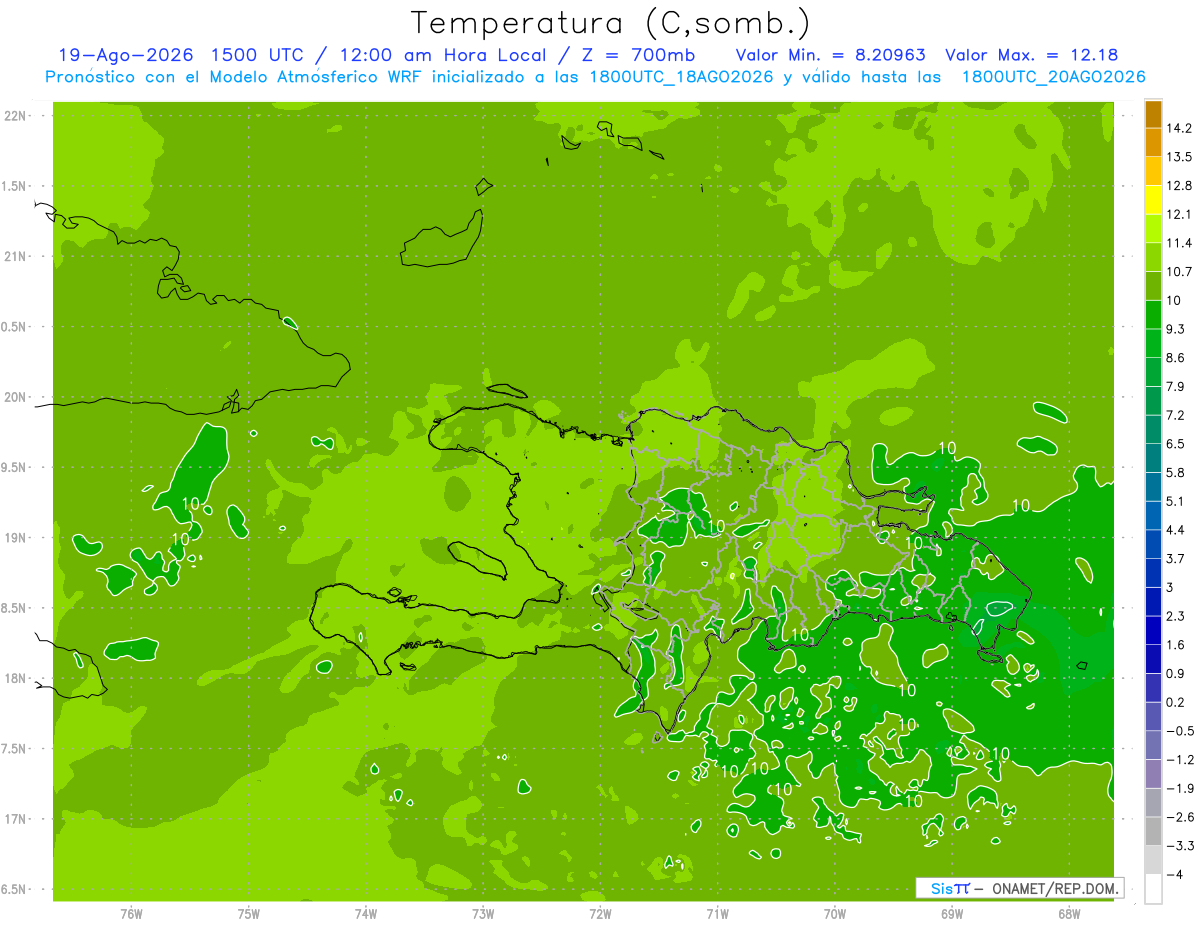Click legend value '9.3'
The height and width of the screenshot is (927, 1200).
click(1176, 329)
